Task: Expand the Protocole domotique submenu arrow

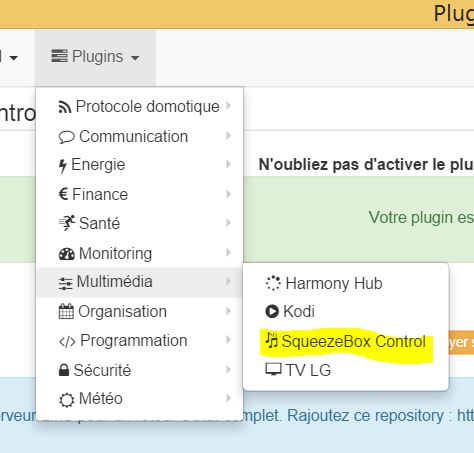Action: (228, 106)
